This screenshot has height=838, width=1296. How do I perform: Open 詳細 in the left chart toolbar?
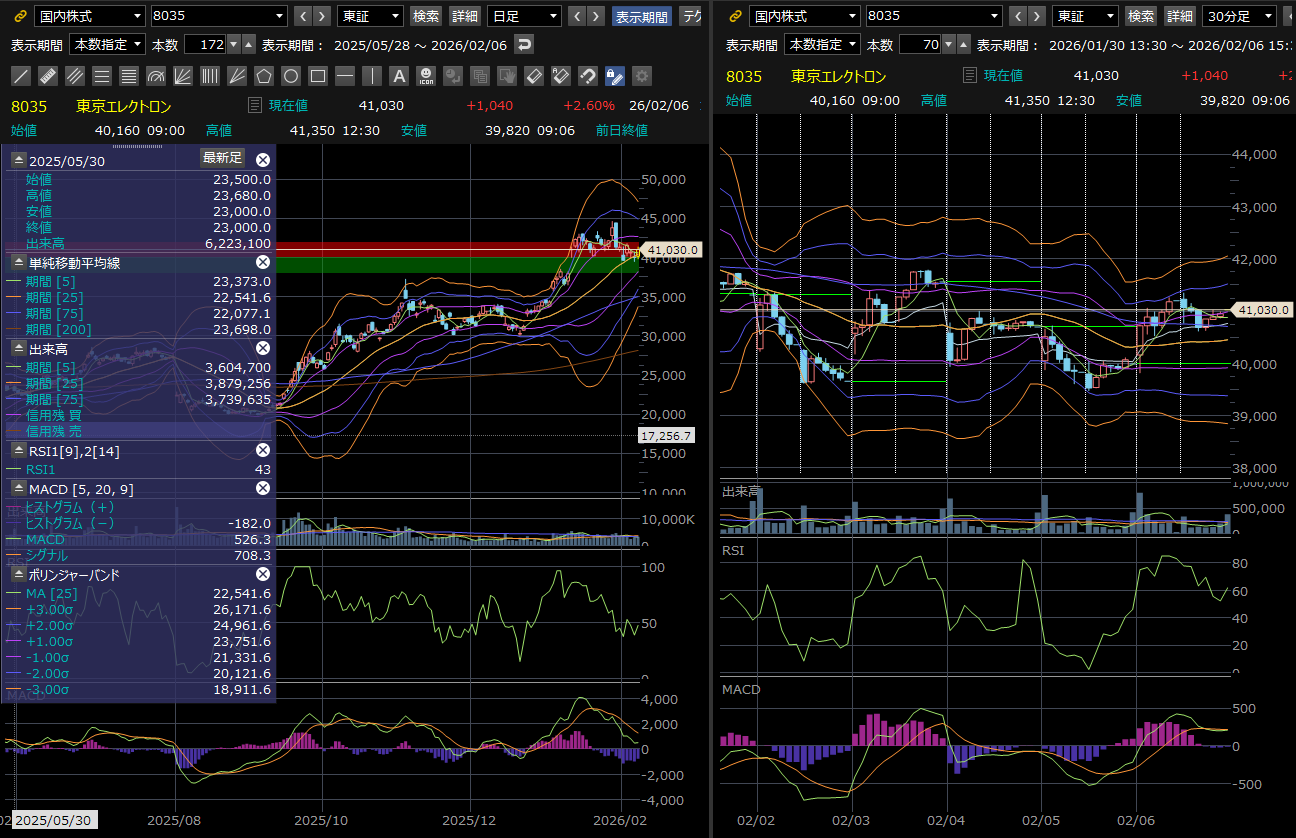click(464, 16)
